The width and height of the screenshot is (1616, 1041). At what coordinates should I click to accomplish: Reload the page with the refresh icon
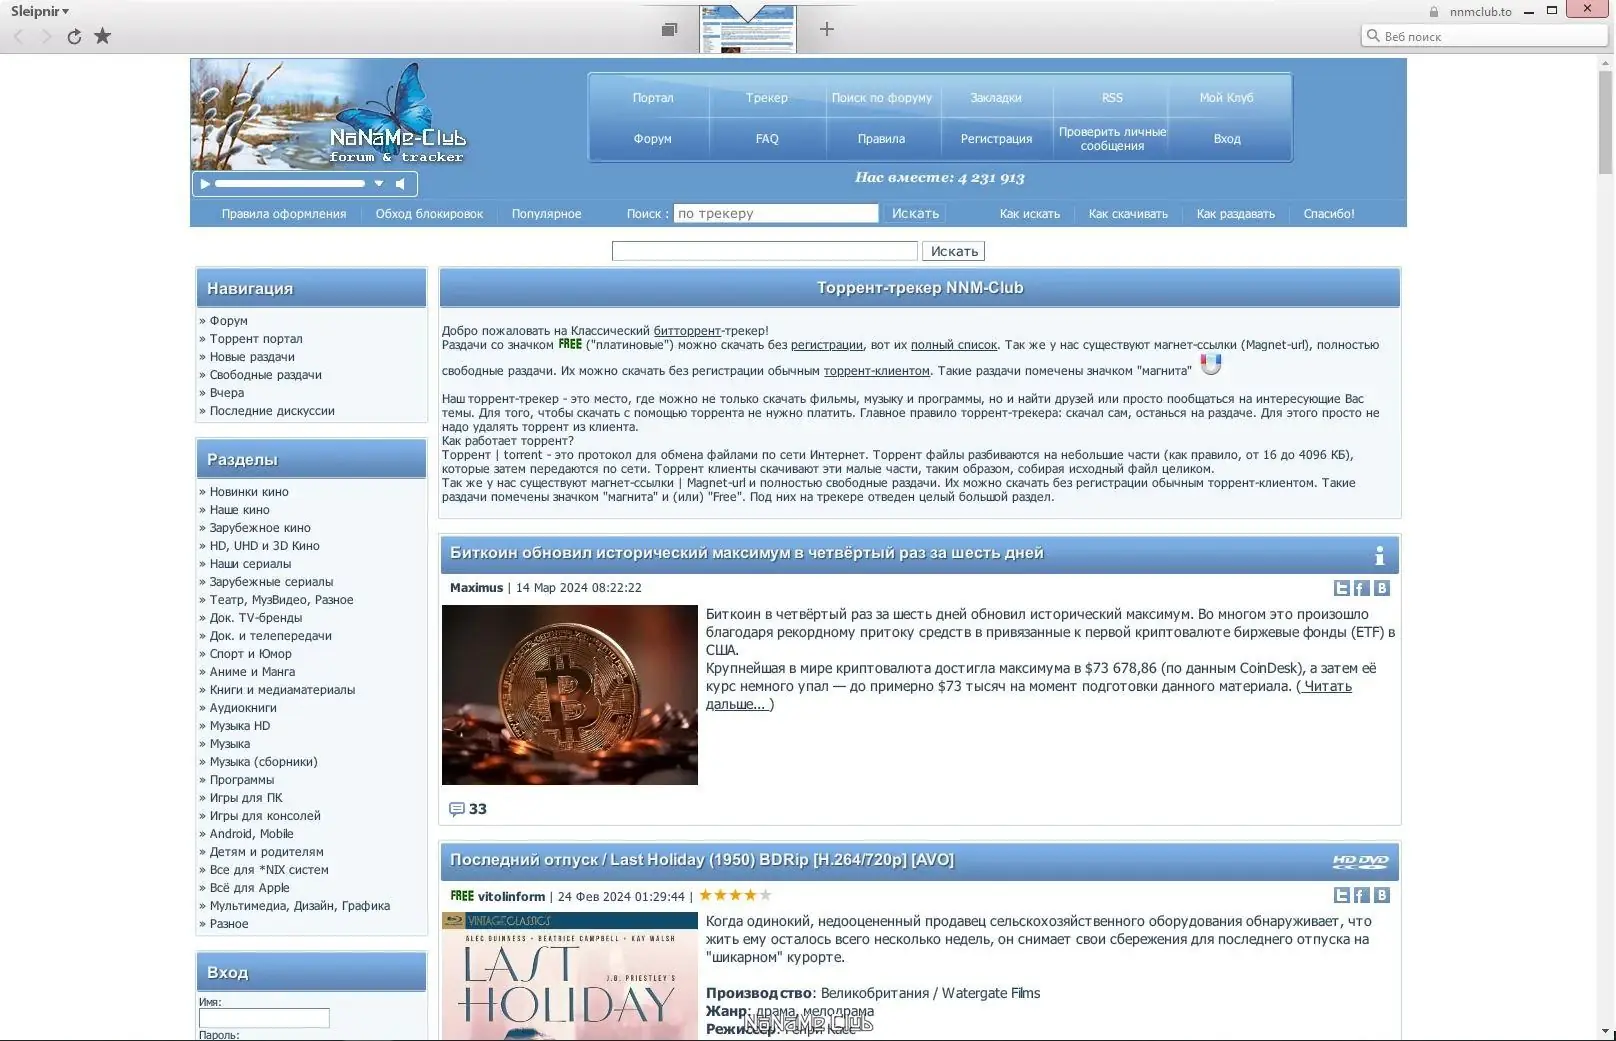point(74,37)
